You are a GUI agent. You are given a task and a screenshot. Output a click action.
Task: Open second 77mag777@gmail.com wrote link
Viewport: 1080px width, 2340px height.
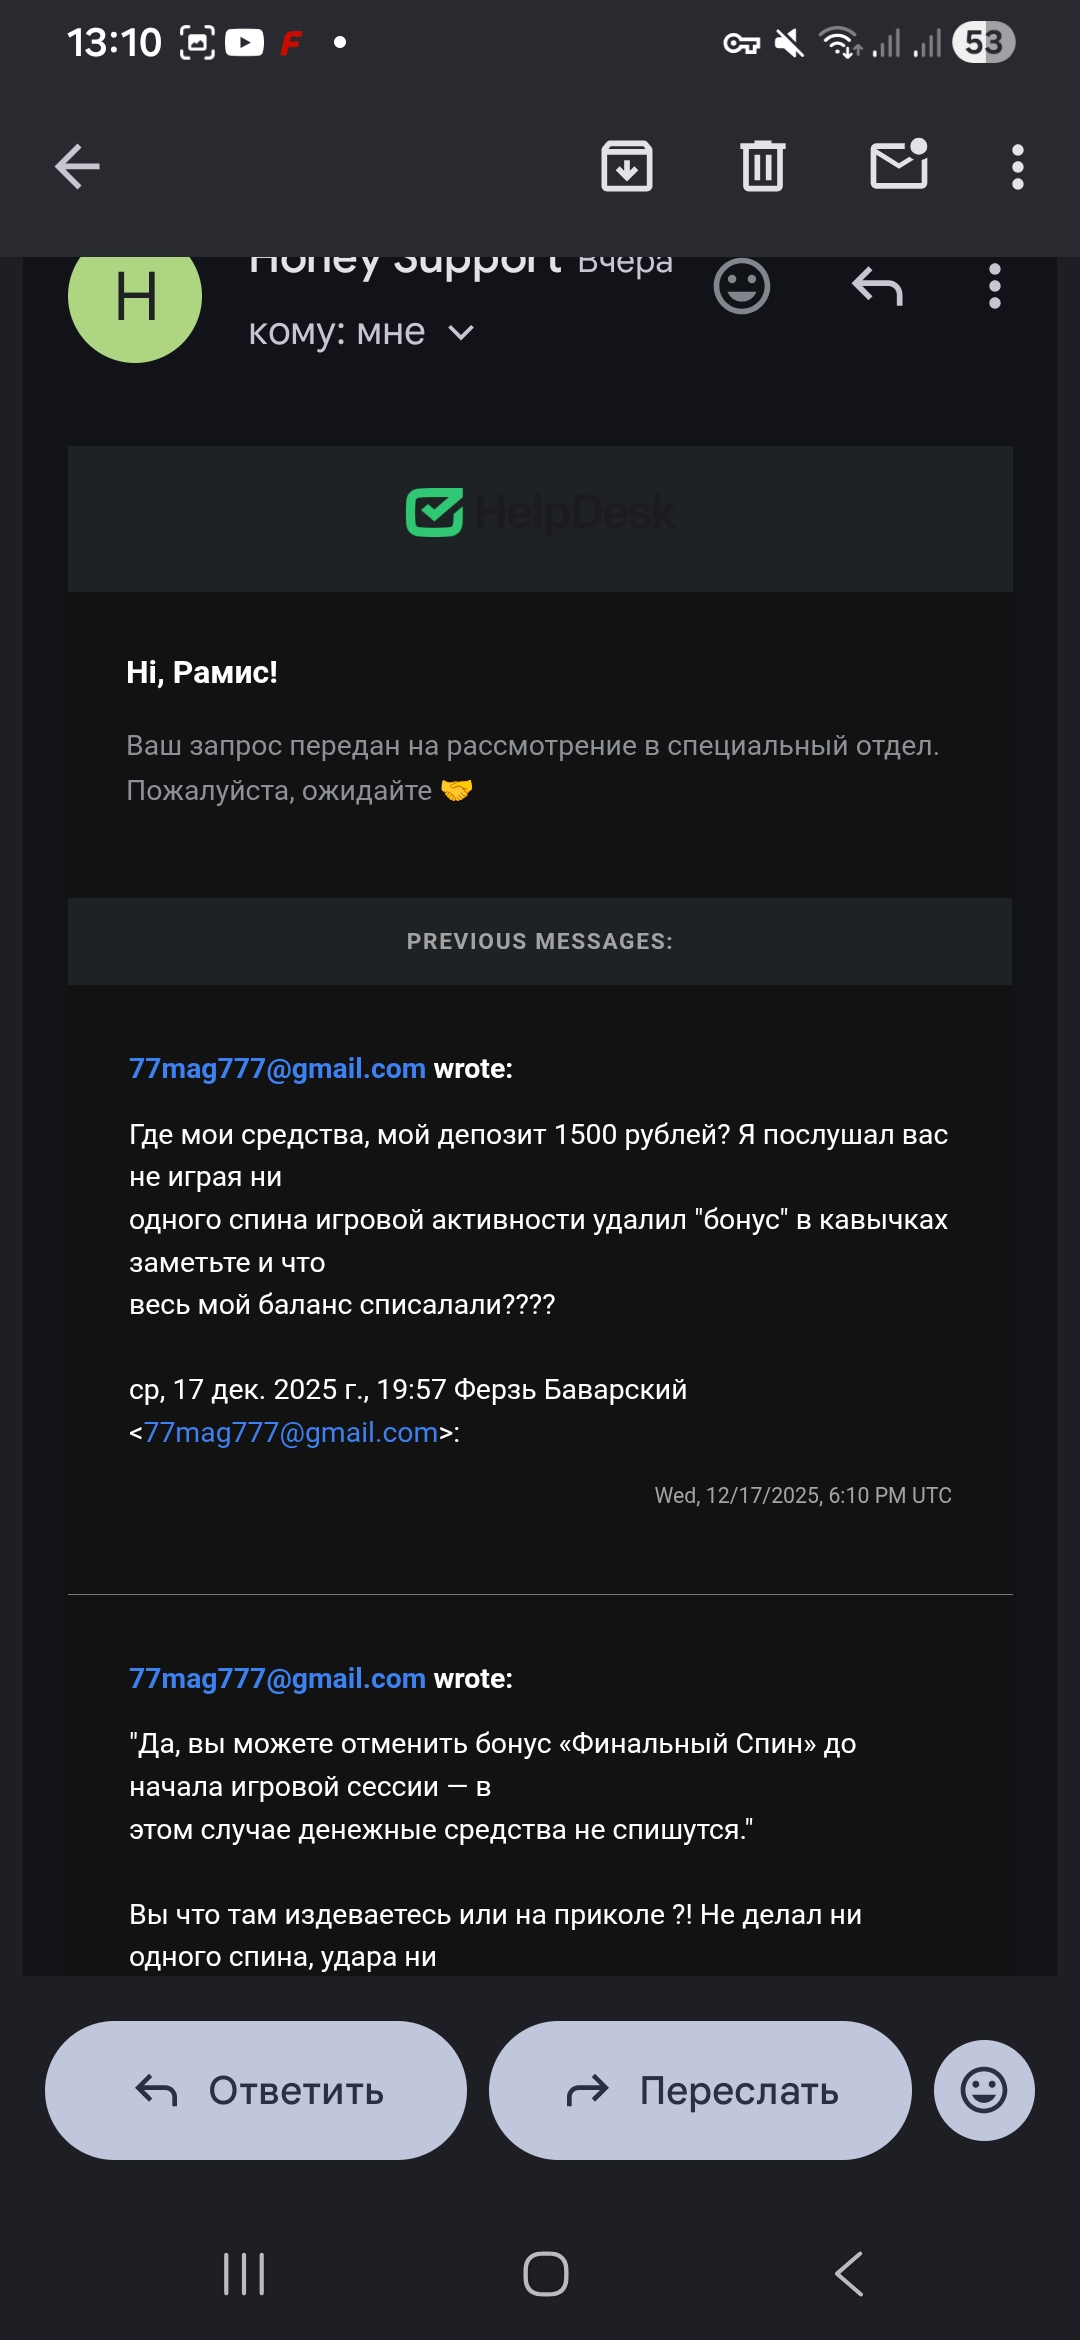pos(277,1679)
